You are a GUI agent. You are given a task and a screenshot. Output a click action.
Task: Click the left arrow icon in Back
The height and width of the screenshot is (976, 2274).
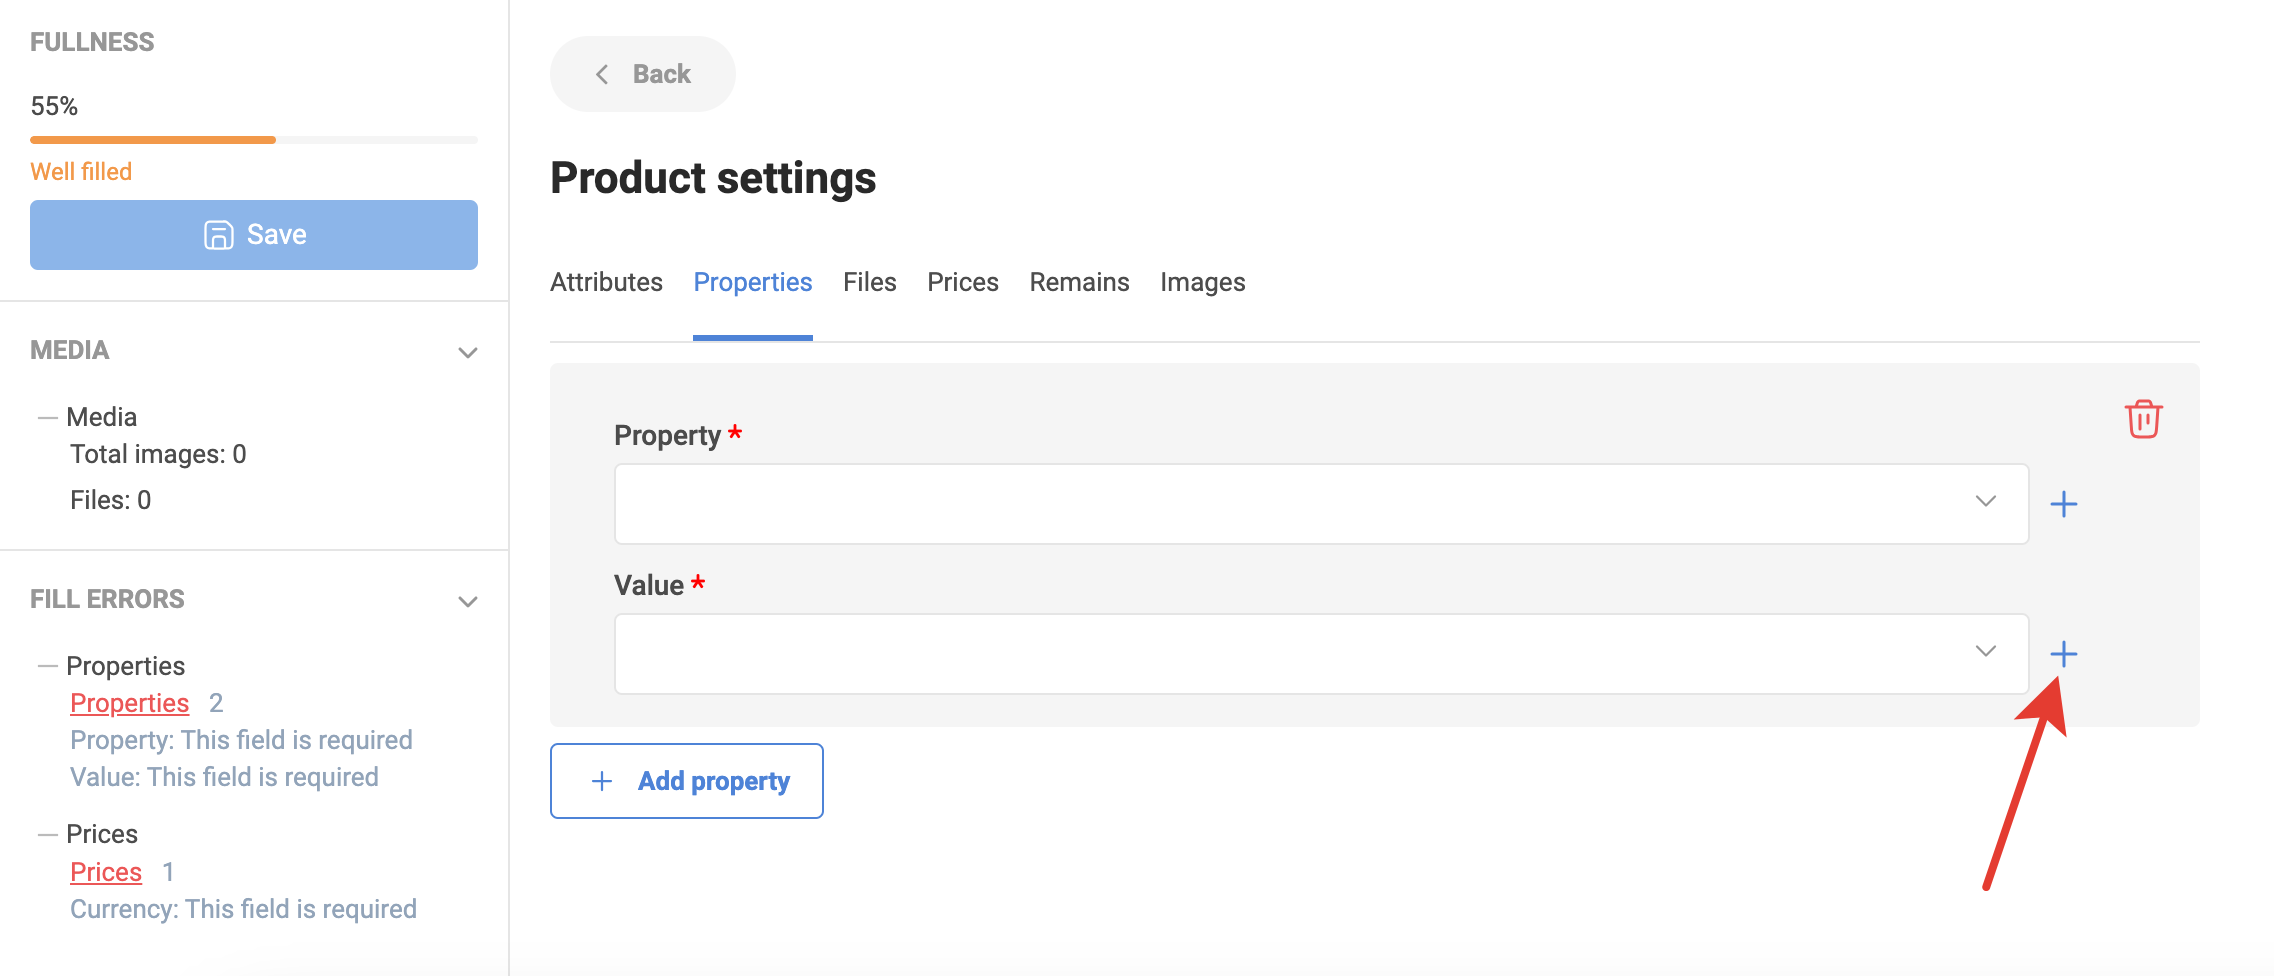(602, 74)
